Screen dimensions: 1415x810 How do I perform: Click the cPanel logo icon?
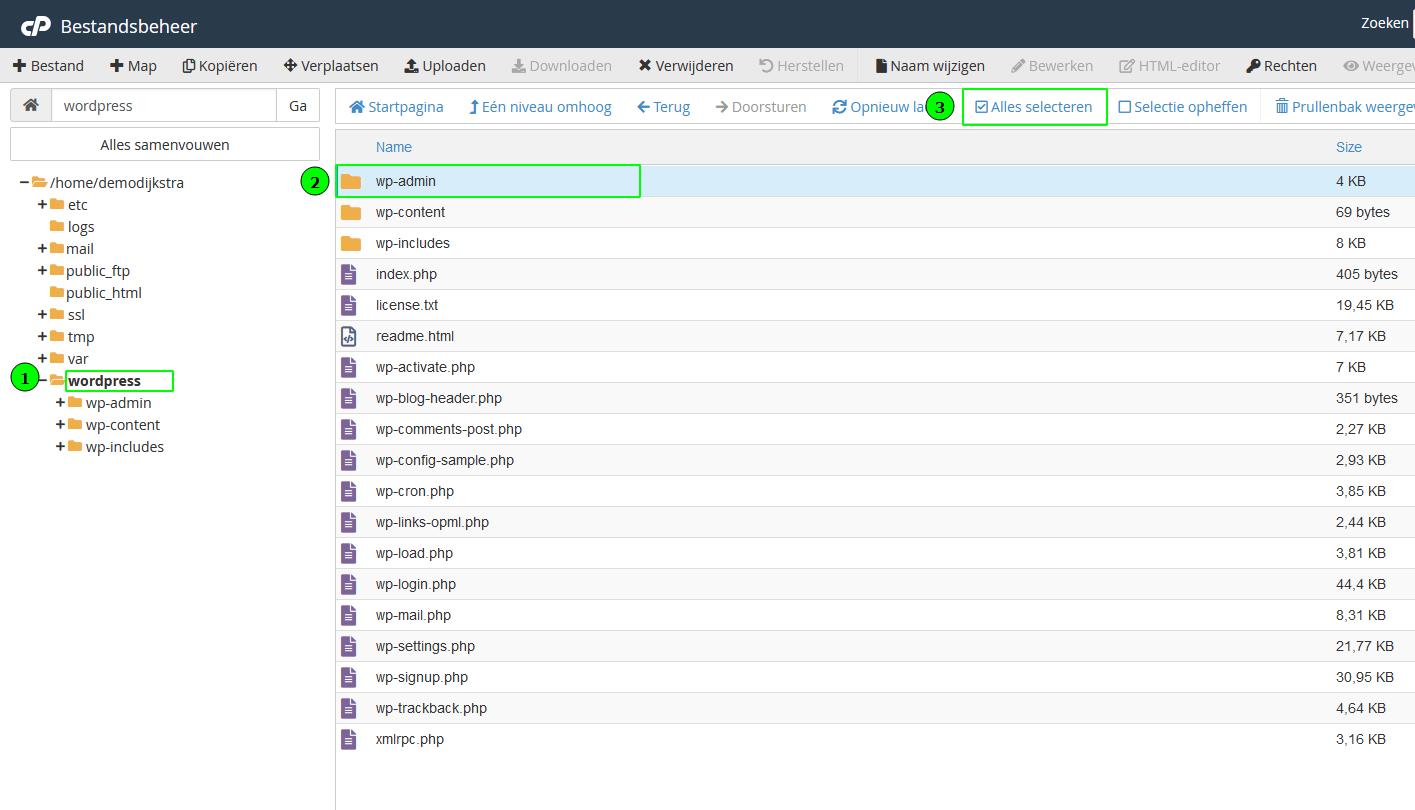coord(36,26)
